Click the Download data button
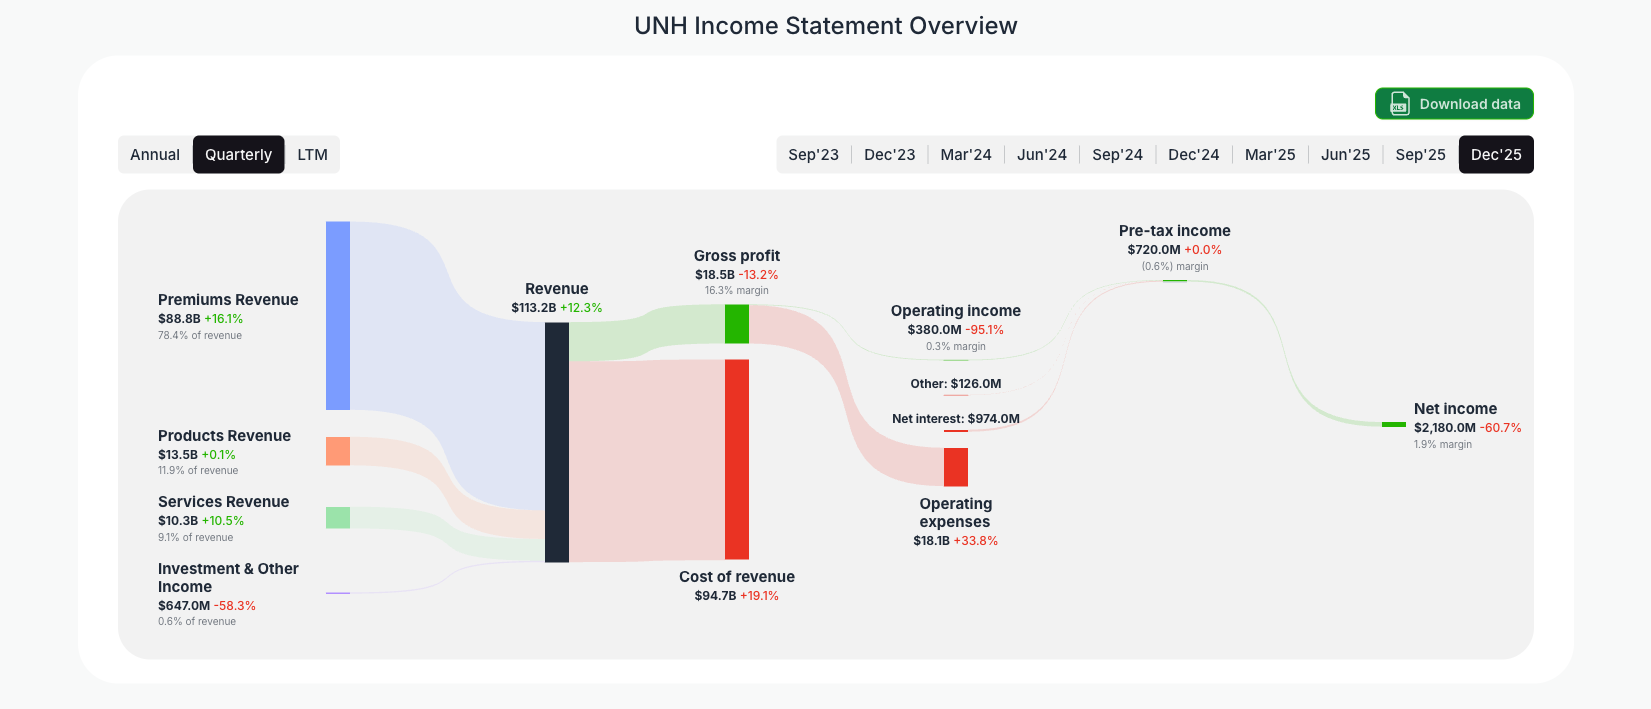The image size is (1651, 709). pos(1453,103)
